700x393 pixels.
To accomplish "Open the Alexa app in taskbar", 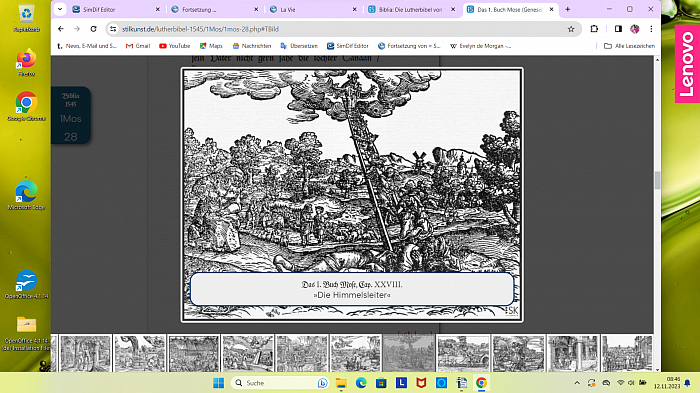I will pos(441,383).
